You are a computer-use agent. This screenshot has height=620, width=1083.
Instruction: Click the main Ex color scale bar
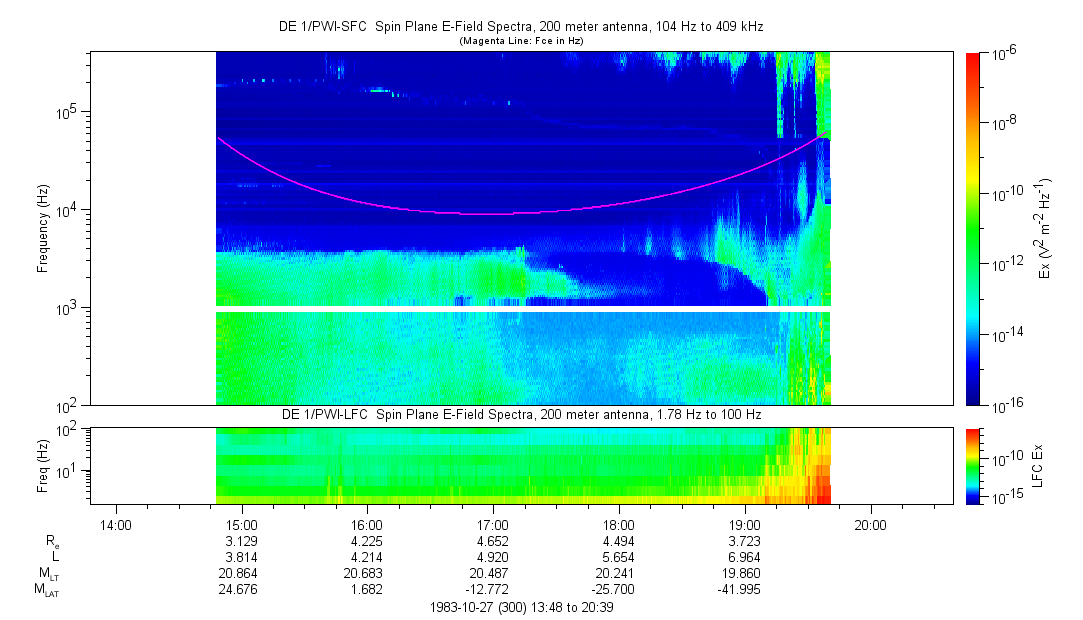coord(972,229)
